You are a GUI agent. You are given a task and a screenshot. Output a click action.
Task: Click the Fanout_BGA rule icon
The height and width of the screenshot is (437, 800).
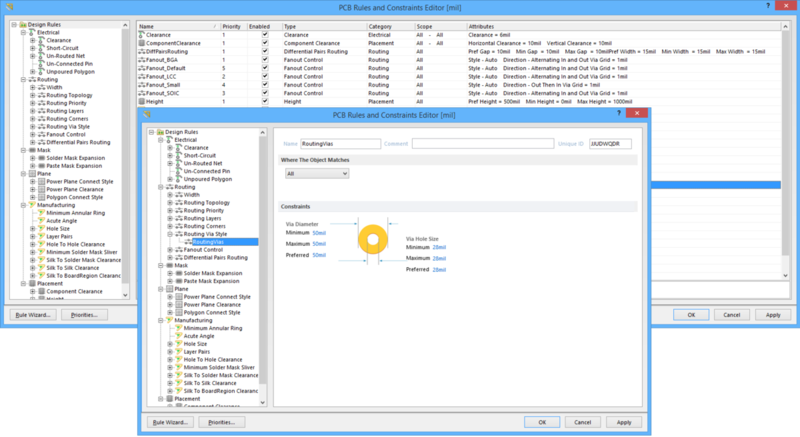140,61
